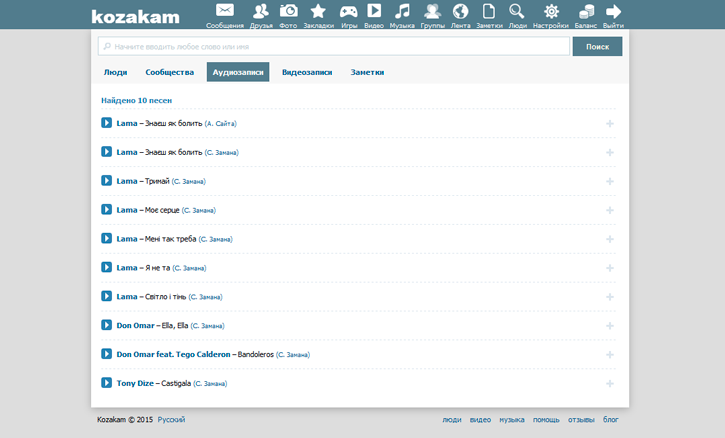Open the Фото camera icon
The width and height of the screenshot is (725, 438).
point(288,12)
